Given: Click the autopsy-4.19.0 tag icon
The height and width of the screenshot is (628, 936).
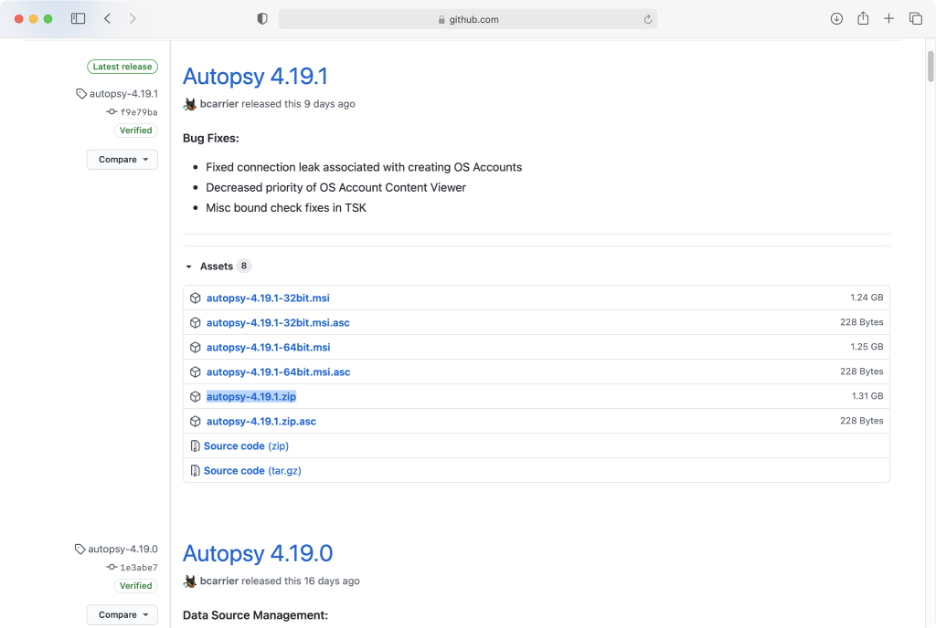Looking at the screenshot, I should [80, 549].
